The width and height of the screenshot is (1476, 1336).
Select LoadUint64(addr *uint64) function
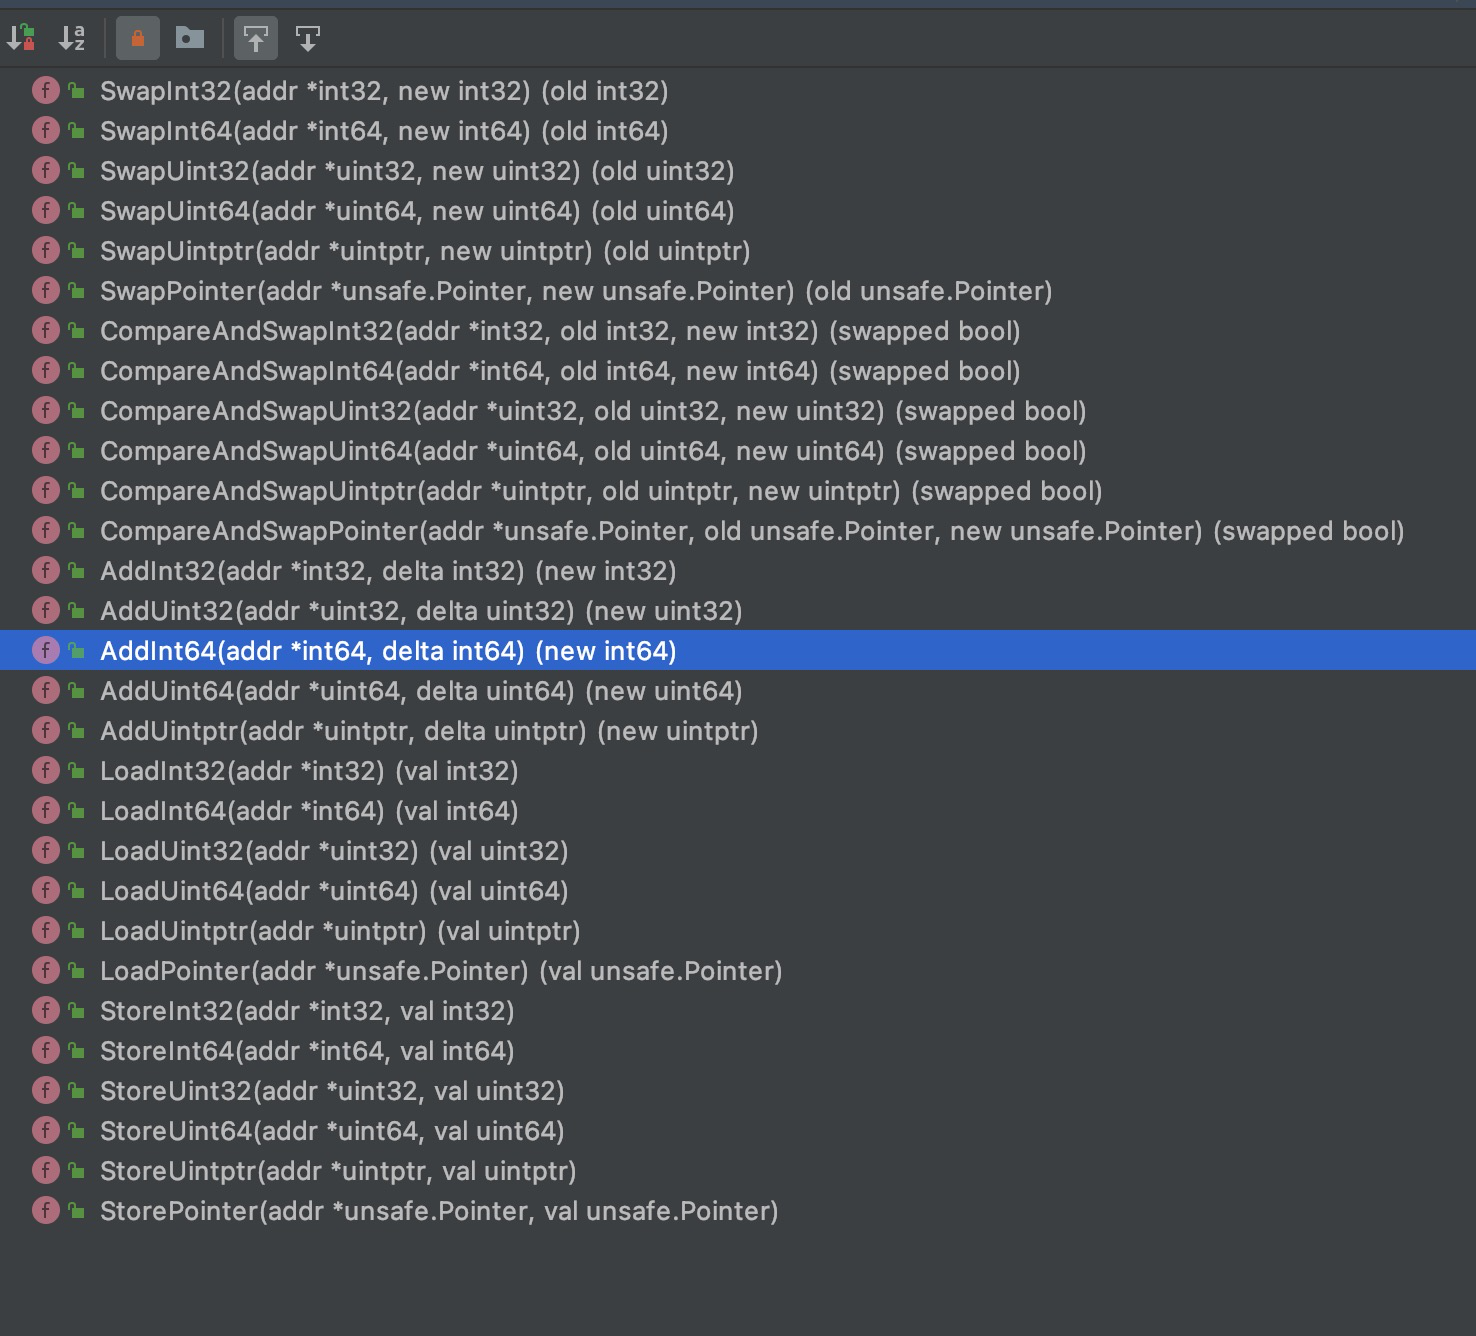[x=334, y=891]
